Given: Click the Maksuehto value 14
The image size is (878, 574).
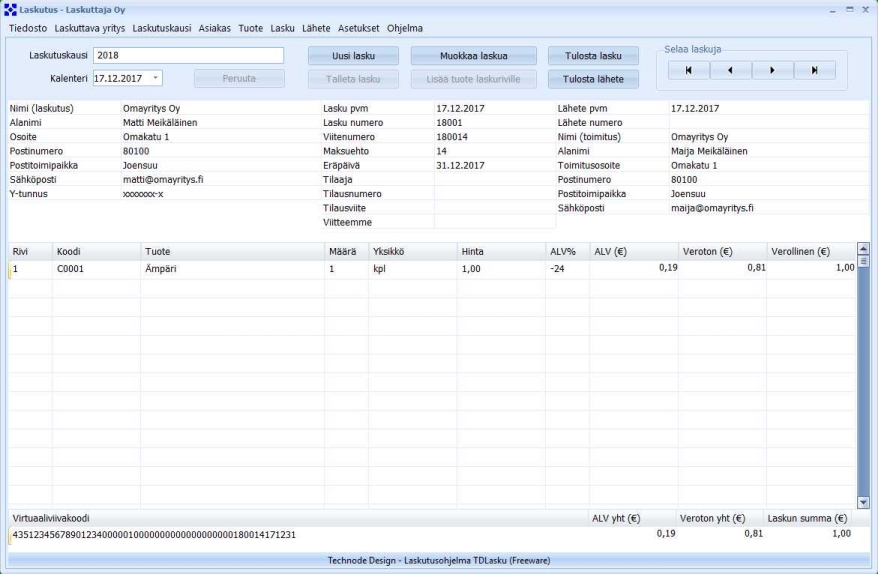Looking at the screenshot, I should click(x=441, y=151).
